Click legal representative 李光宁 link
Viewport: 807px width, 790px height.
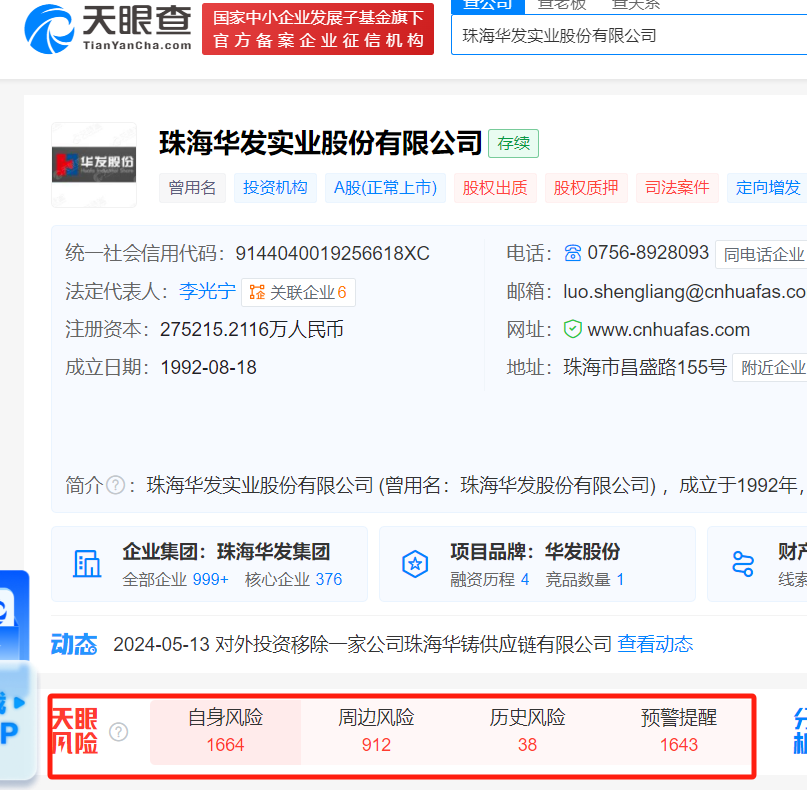pyautogui.click(x=207, y=292)
